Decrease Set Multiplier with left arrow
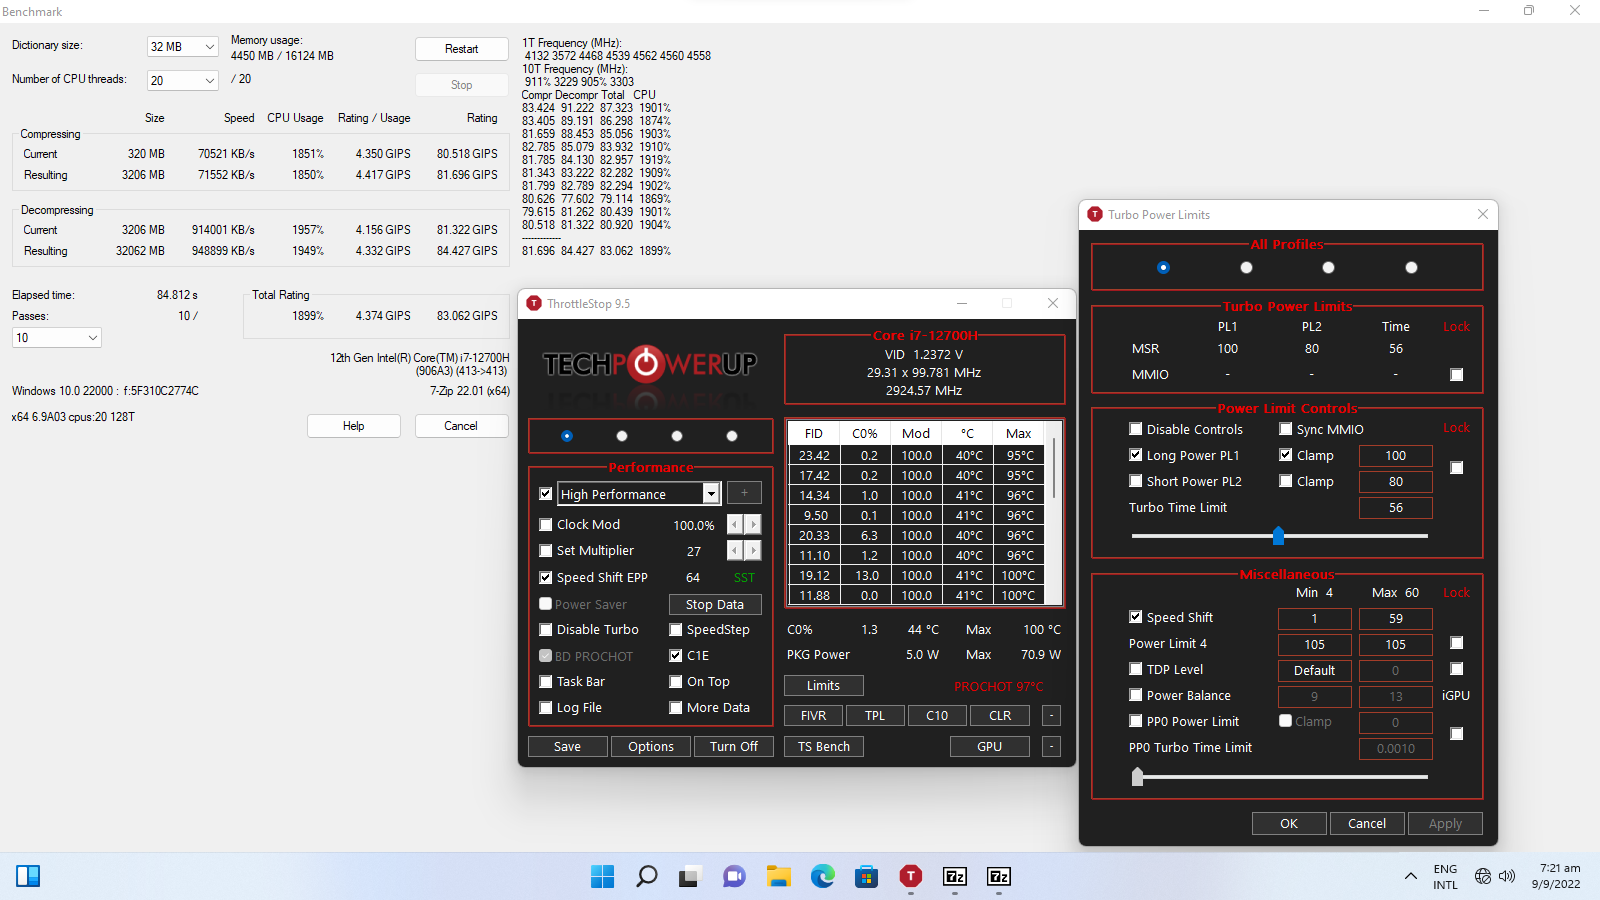The image size is (1600, 900). [x=735, y=550]
